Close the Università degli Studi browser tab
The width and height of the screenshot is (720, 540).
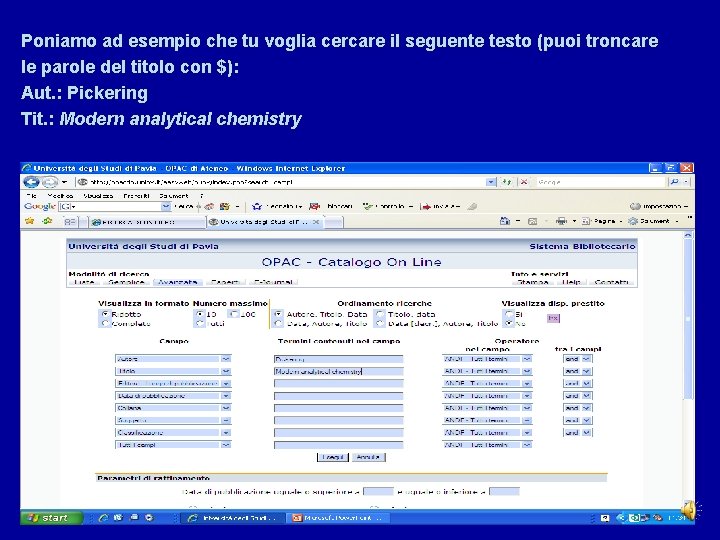(x=316, y=222)
